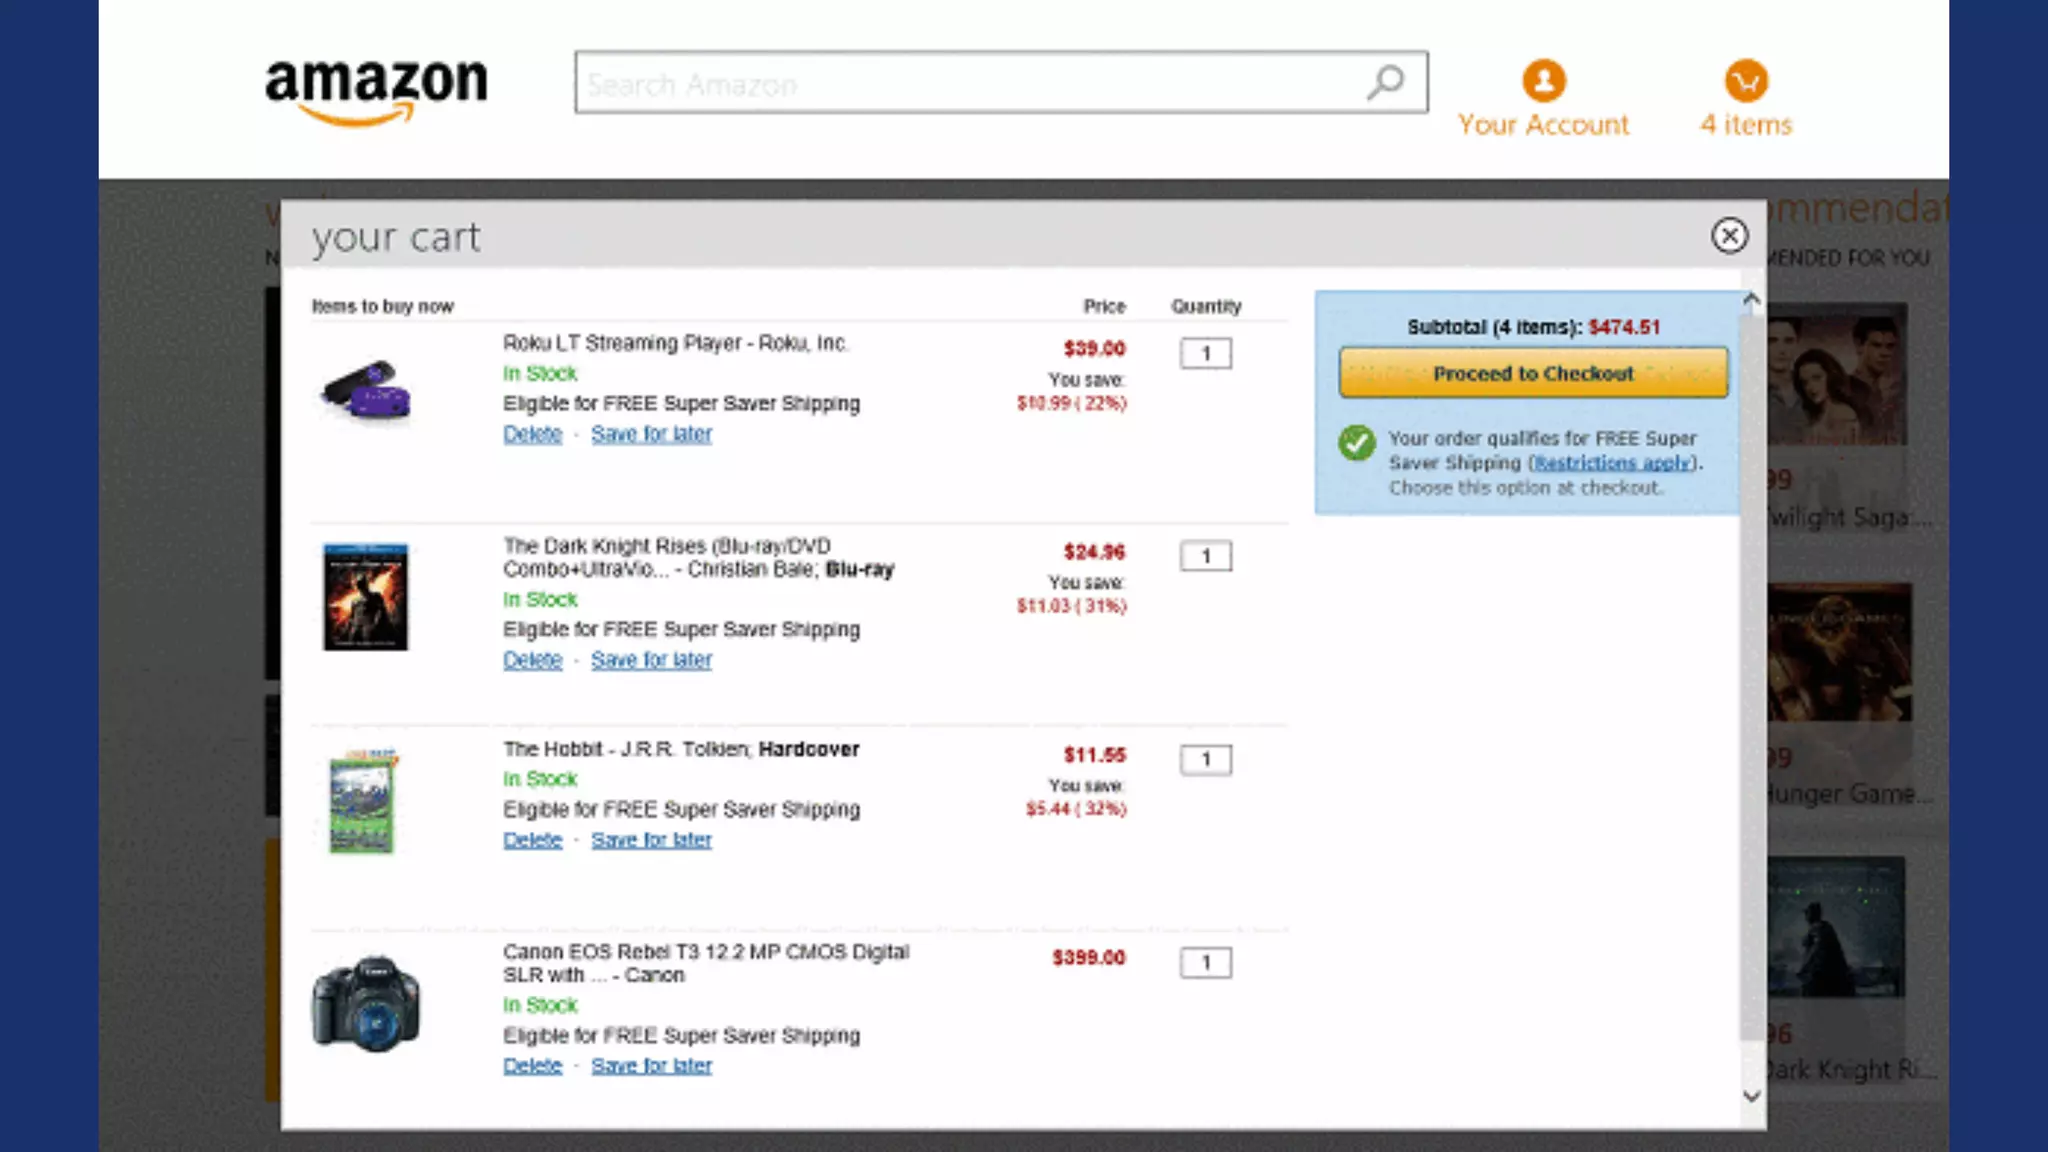Save The Dark Knight Rises for later
2048x1152 pixels.
point(651,660)
